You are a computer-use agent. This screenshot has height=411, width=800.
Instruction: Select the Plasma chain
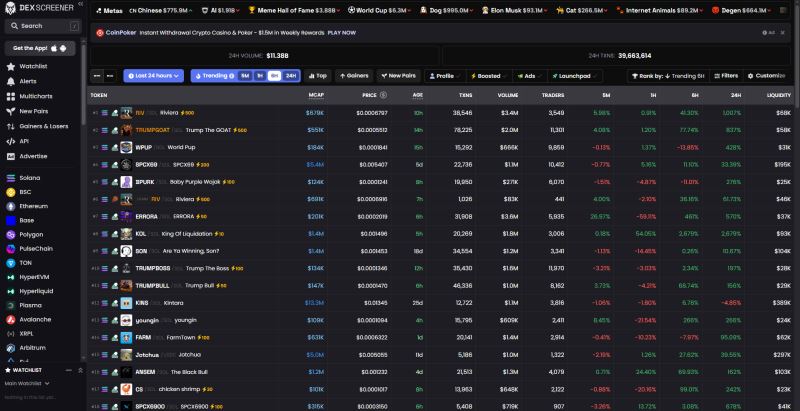pos(31,305)
